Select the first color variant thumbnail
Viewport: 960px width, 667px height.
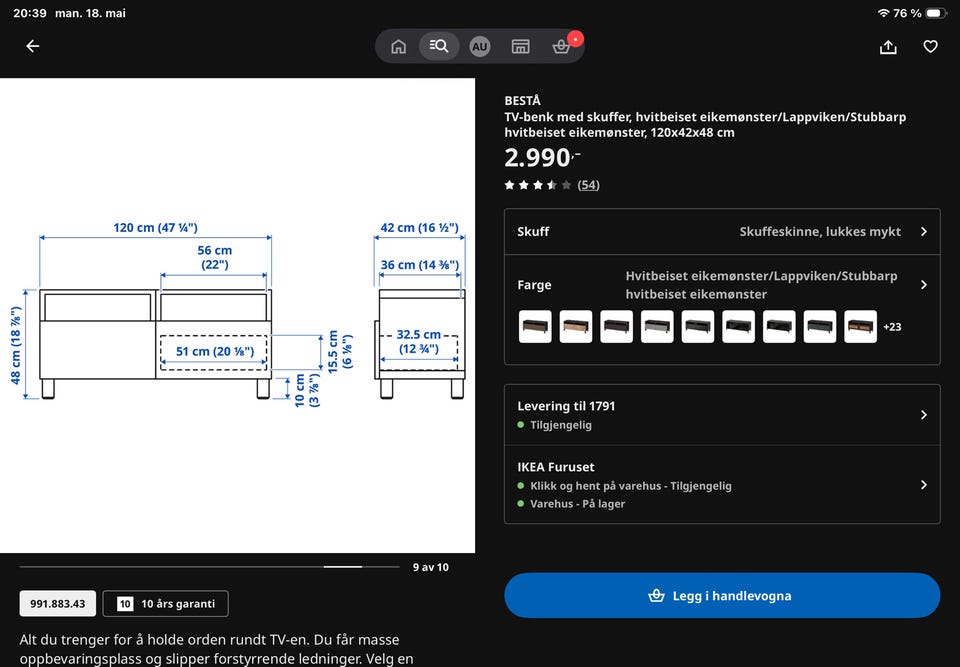(535, 326)
